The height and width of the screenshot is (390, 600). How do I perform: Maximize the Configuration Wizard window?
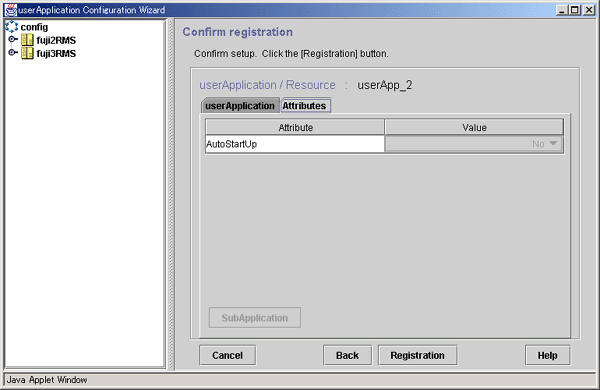tap(575, 10)
